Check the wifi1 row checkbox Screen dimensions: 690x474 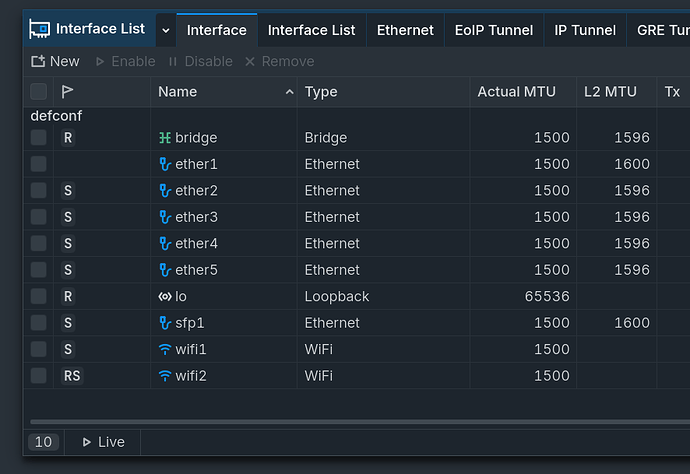tap(39, 349)
